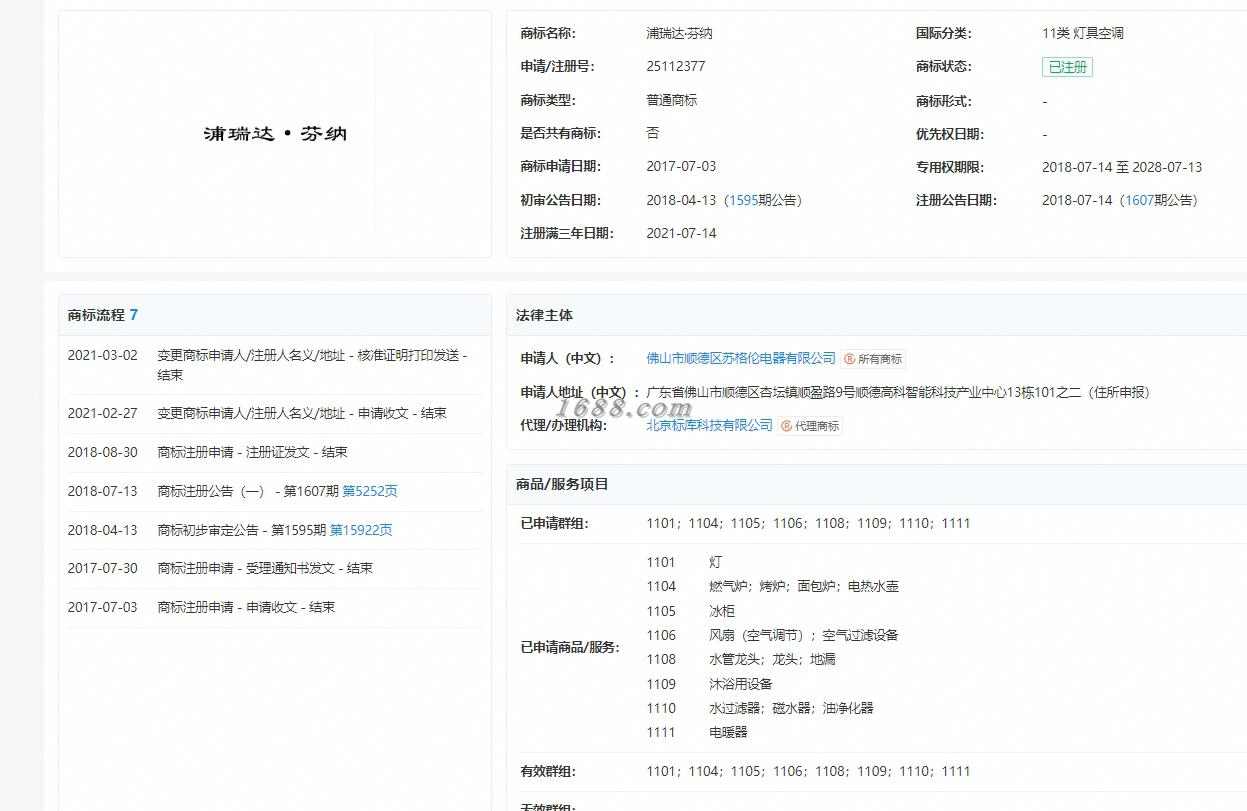The height and width of the screenshot is (811, 1247).
Task: Select the 2017-07-03 申请收文 flow entry
Action: tap(274, 607)
